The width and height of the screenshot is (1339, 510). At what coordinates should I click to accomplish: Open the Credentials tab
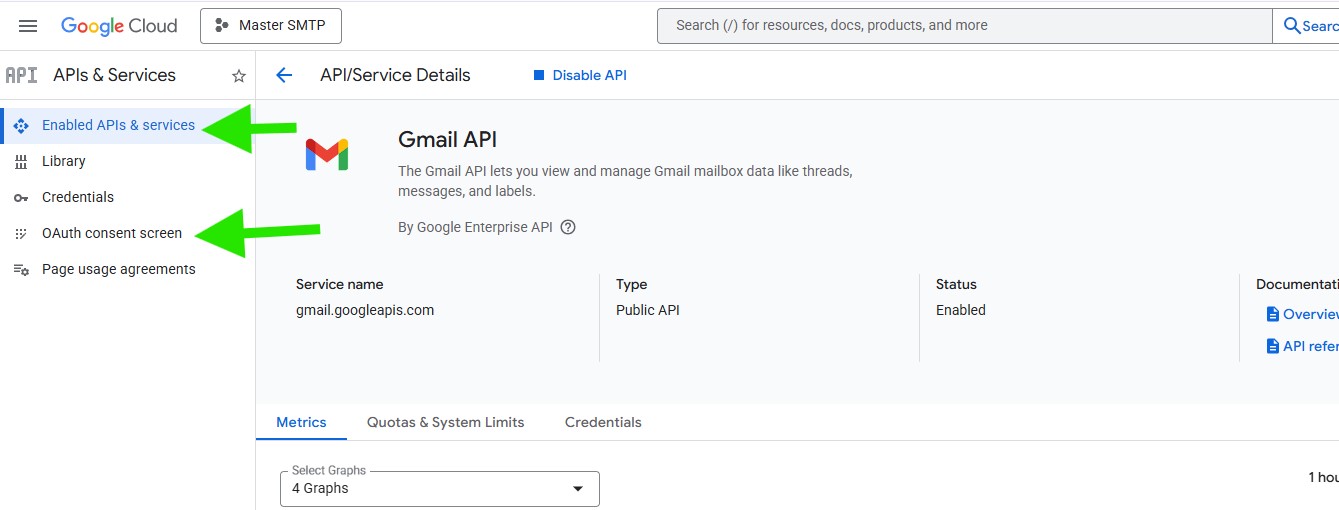point(603,422)
